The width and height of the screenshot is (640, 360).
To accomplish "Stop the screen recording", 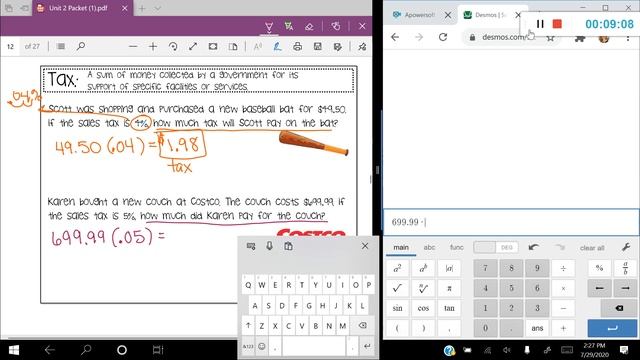I will point(557,24).
